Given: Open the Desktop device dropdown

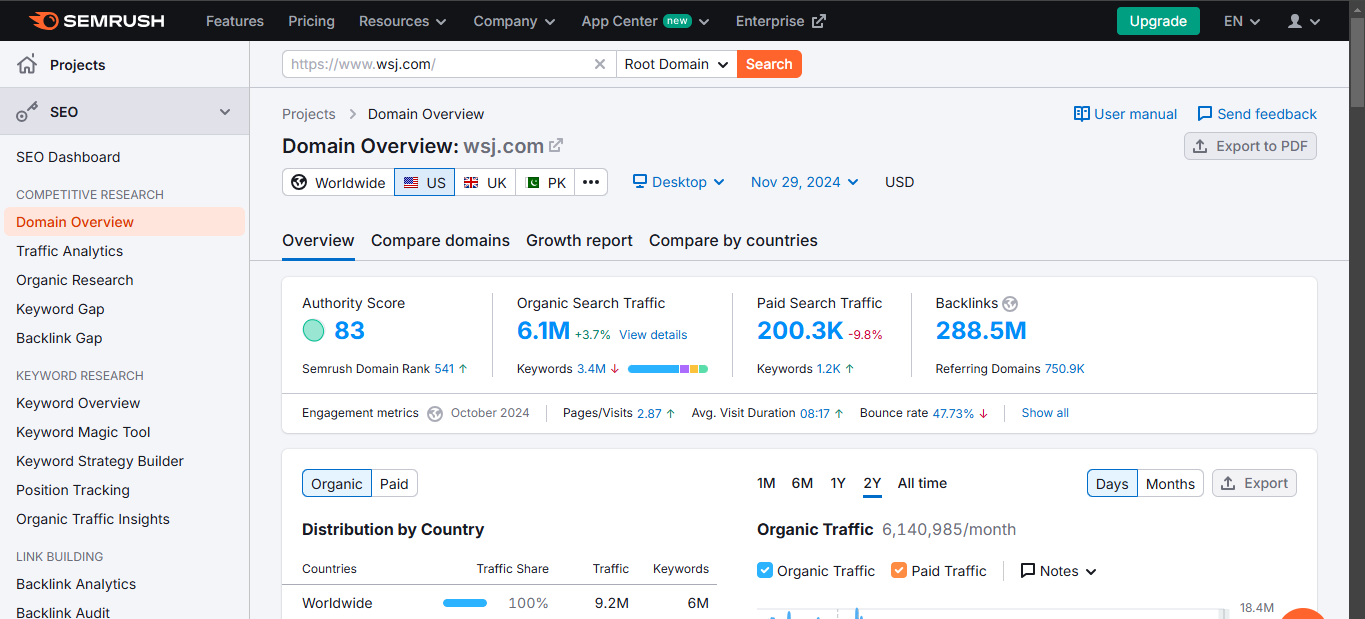Looking at the screenshot, I should 678,182.
